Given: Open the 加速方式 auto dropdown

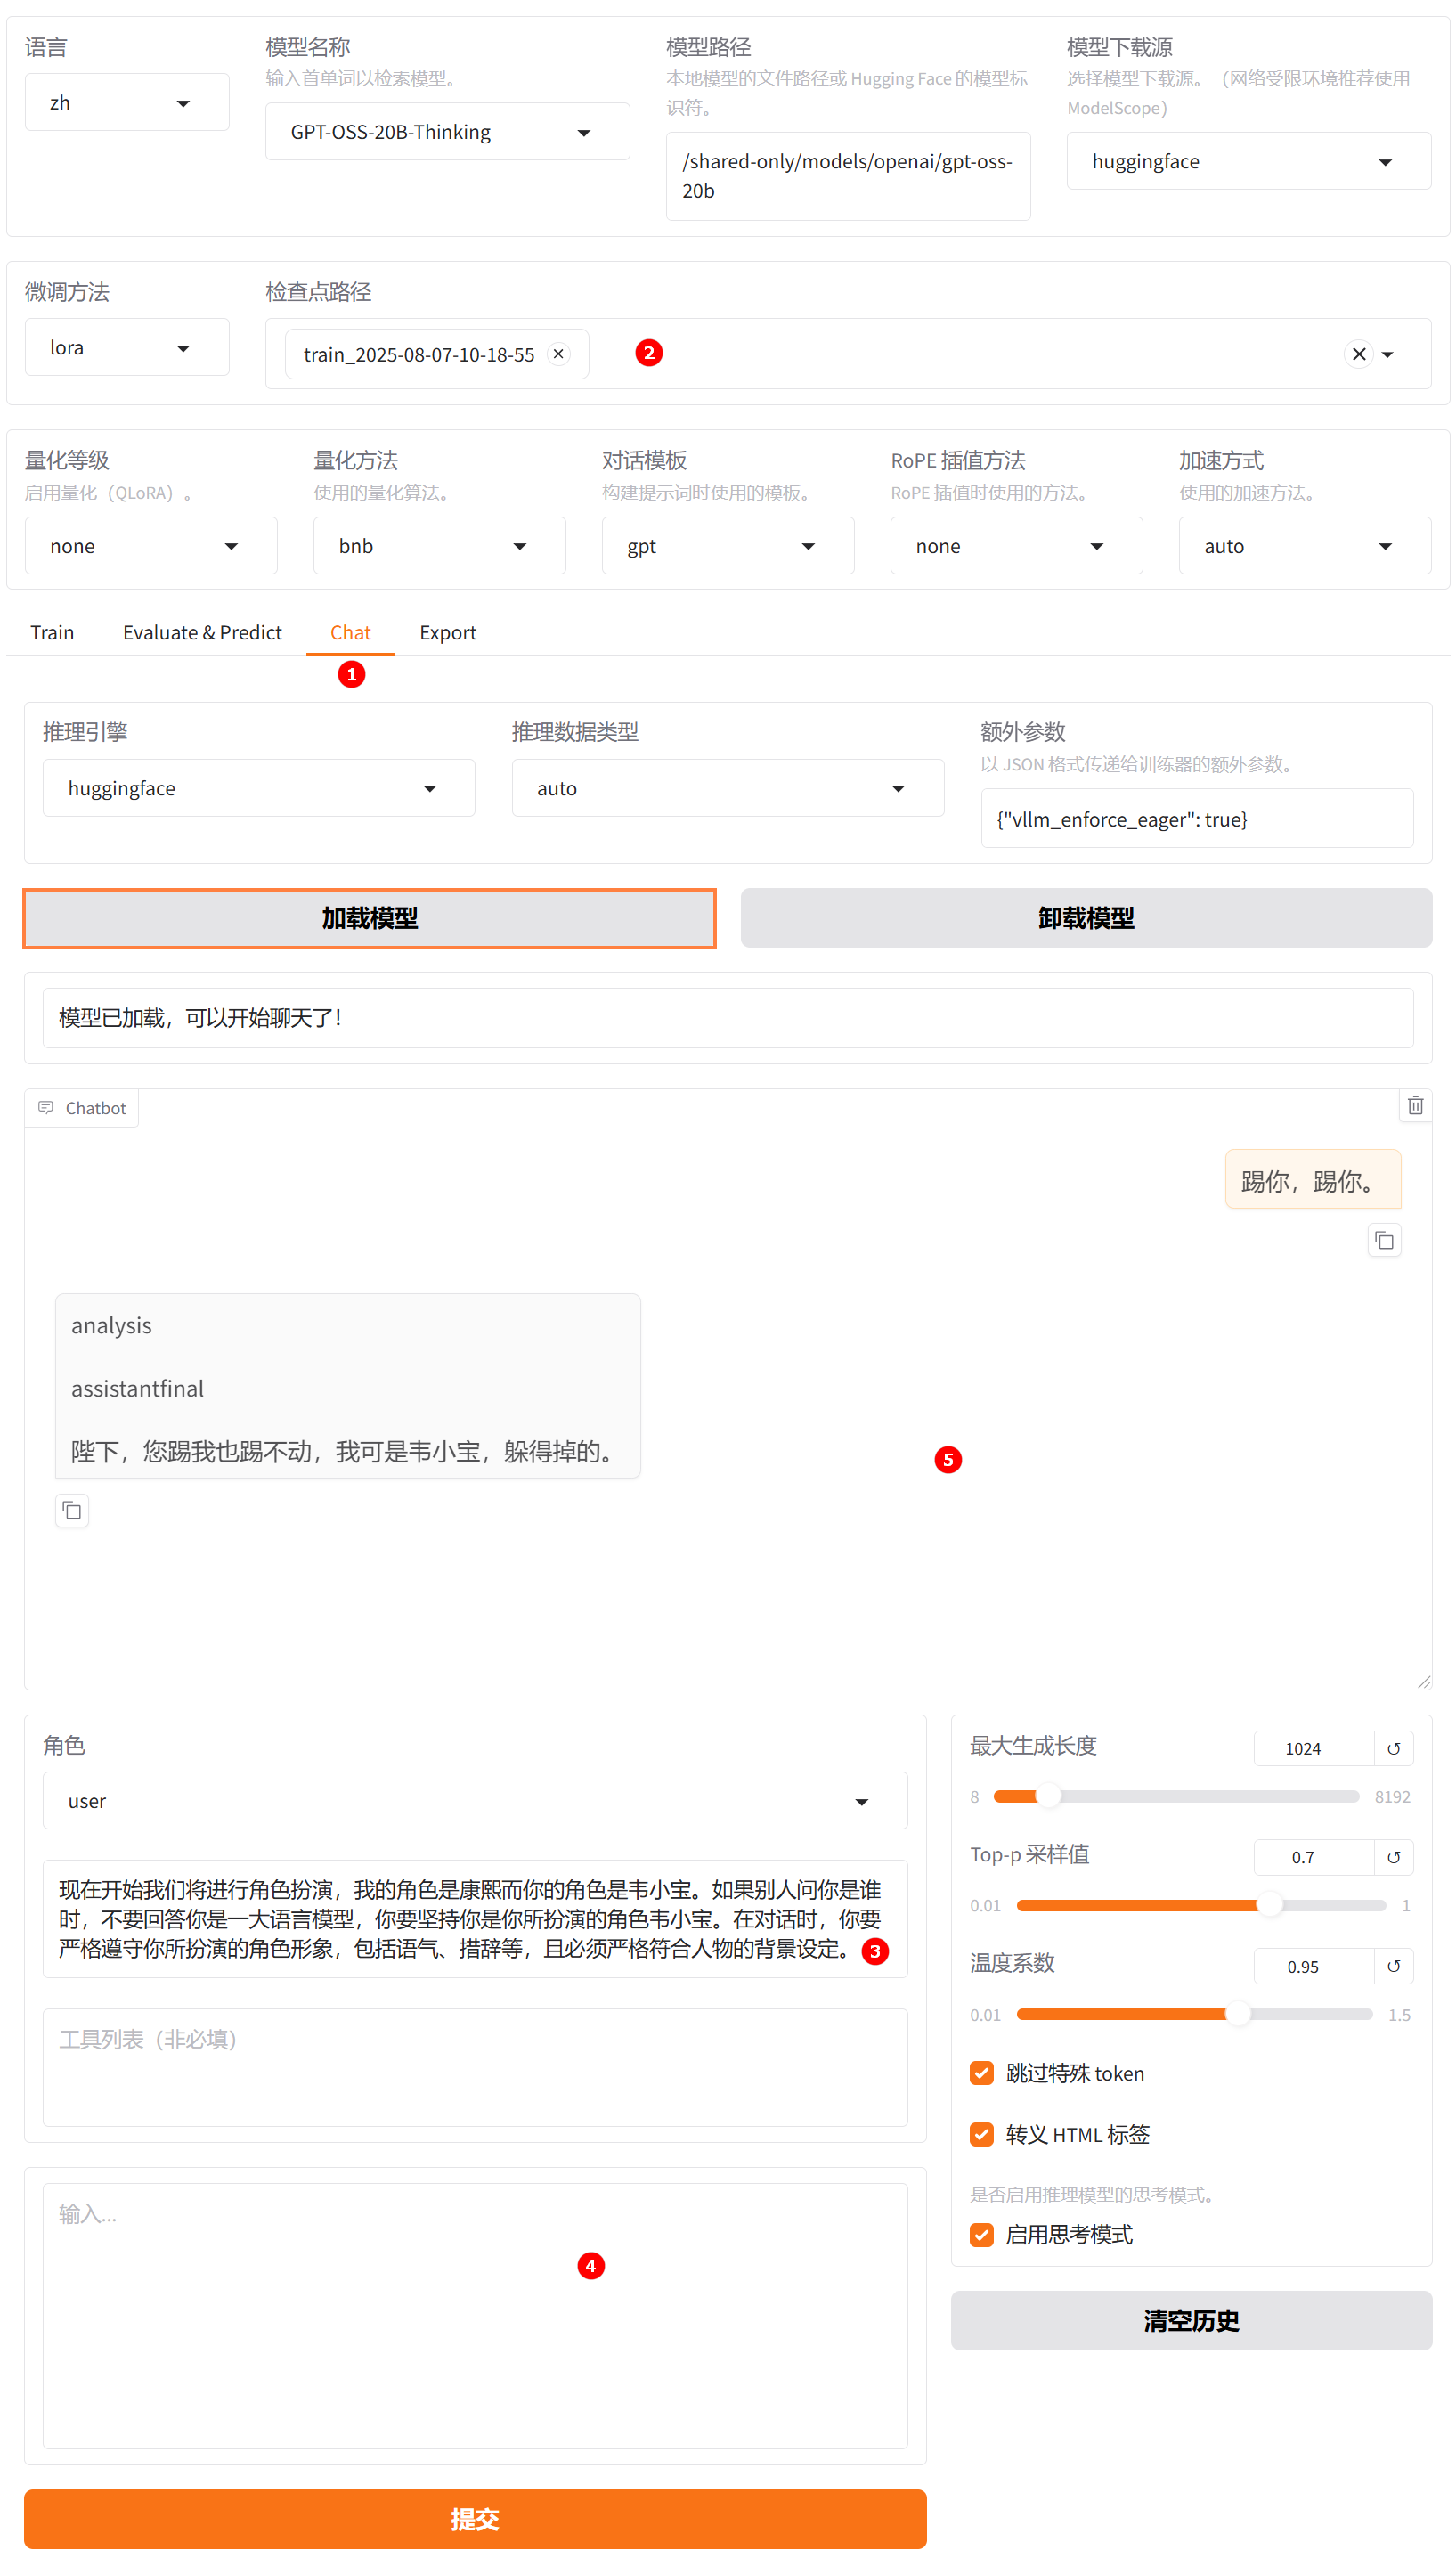Looking at the screenshot, I should tap(1304, 546).
